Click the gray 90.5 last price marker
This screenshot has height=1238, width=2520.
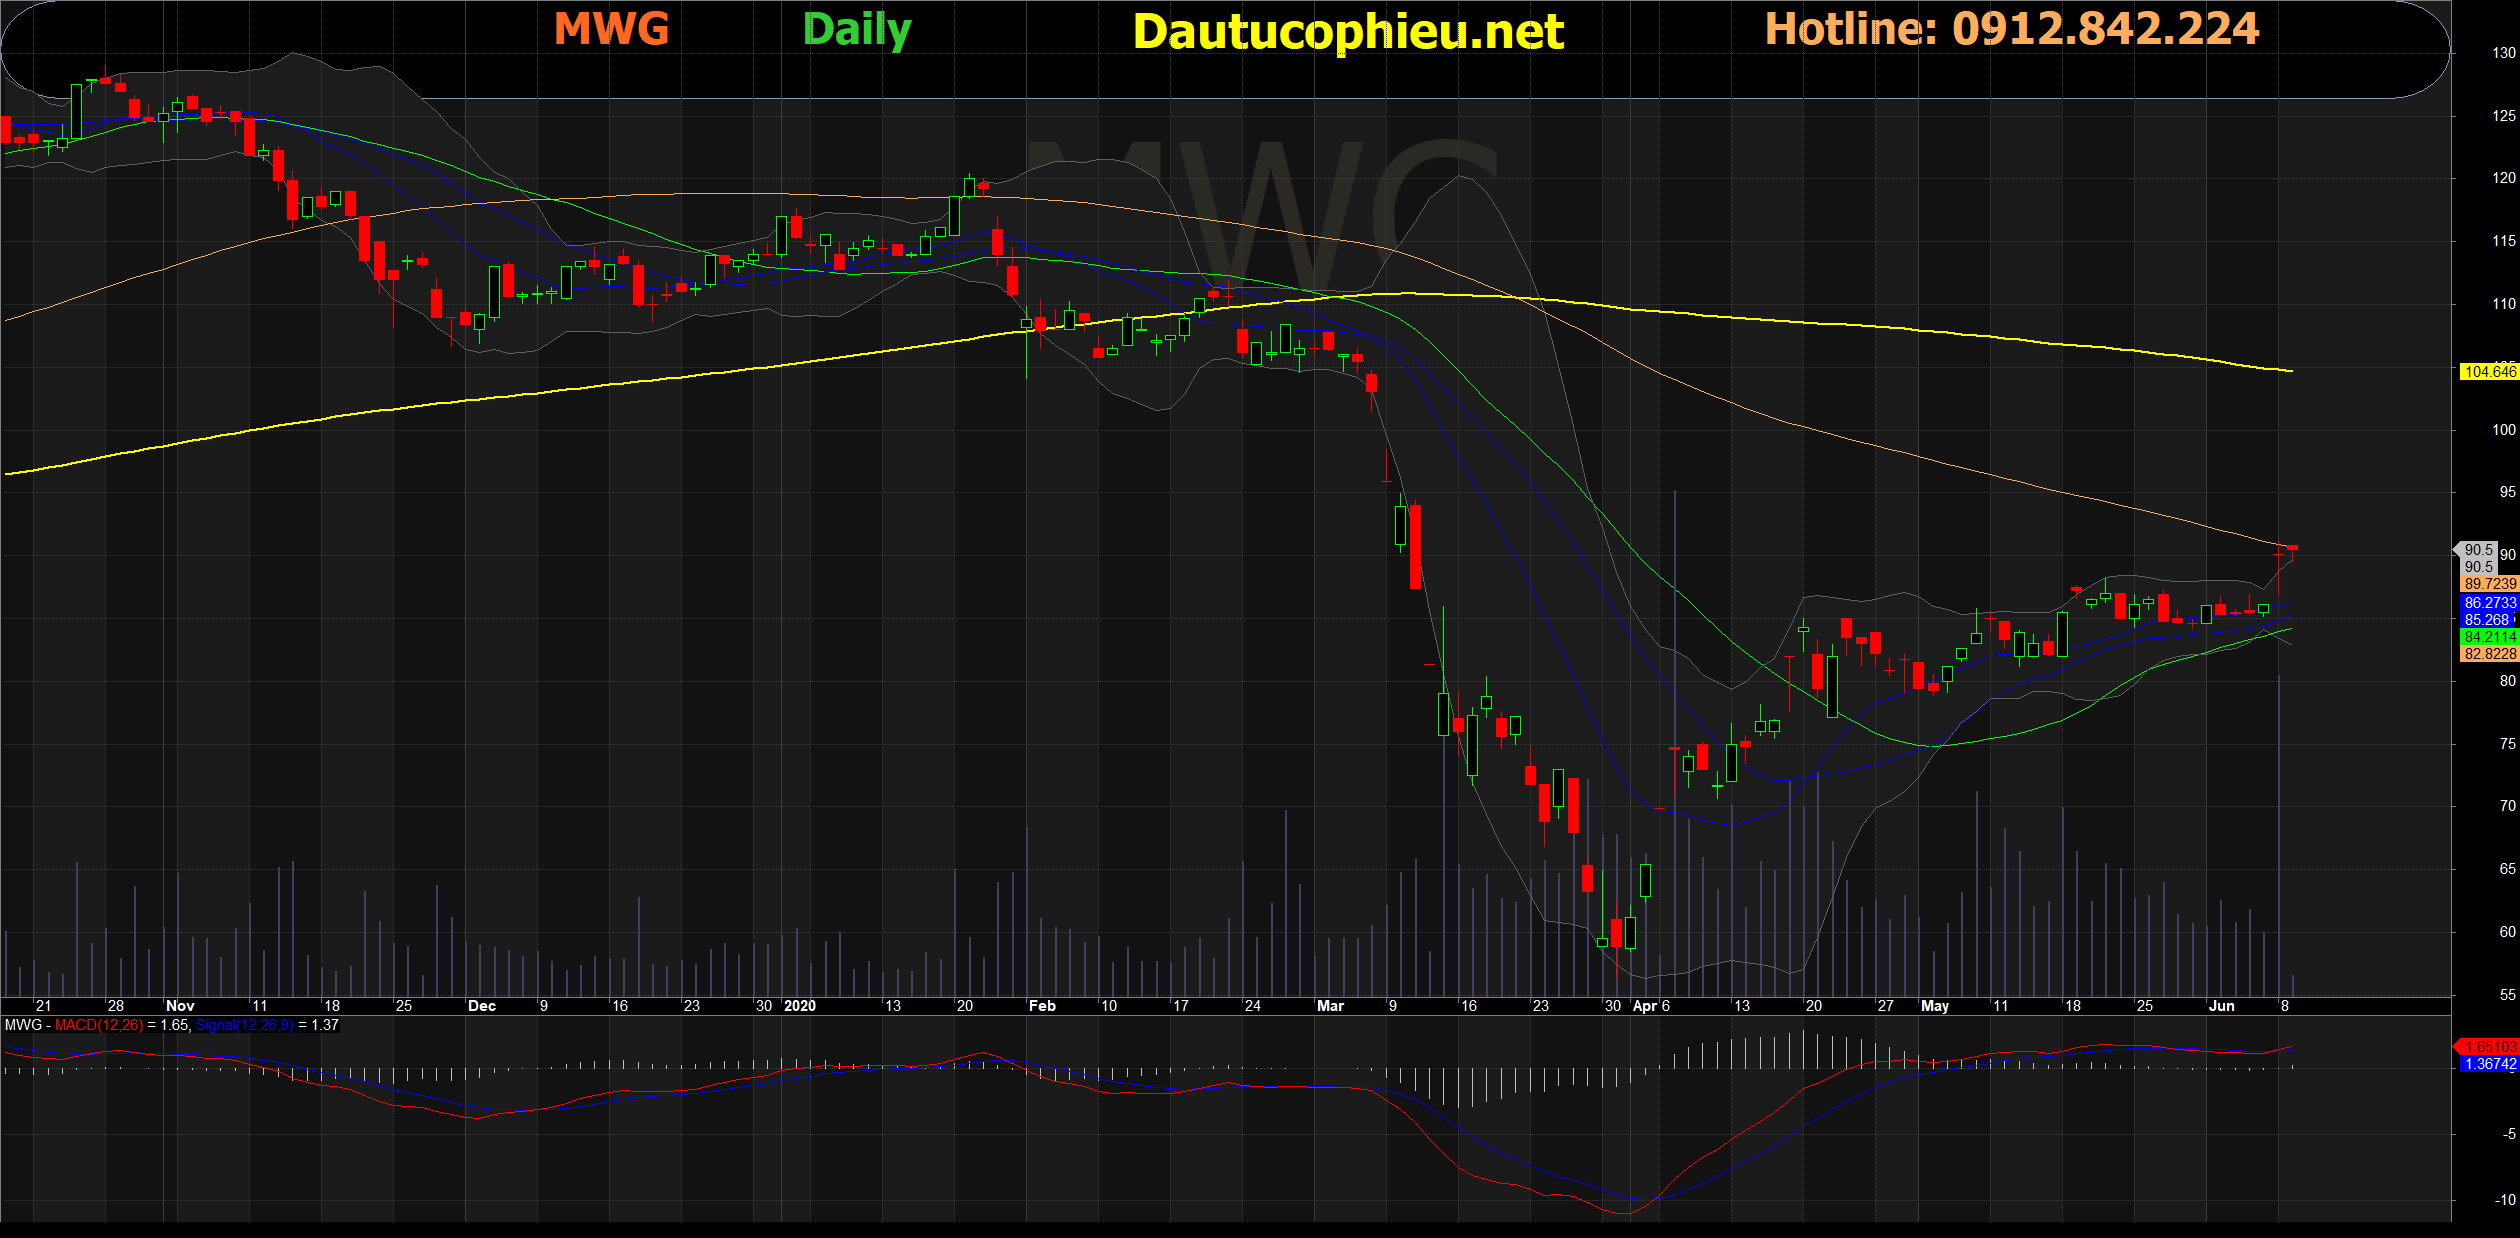(2477, 550)
